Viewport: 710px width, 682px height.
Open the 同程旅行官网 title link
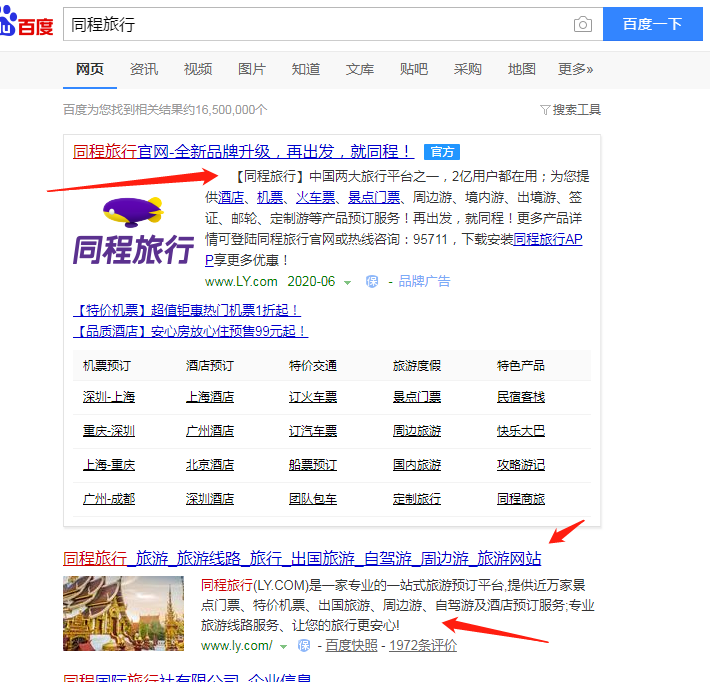[x=244, y=151]
